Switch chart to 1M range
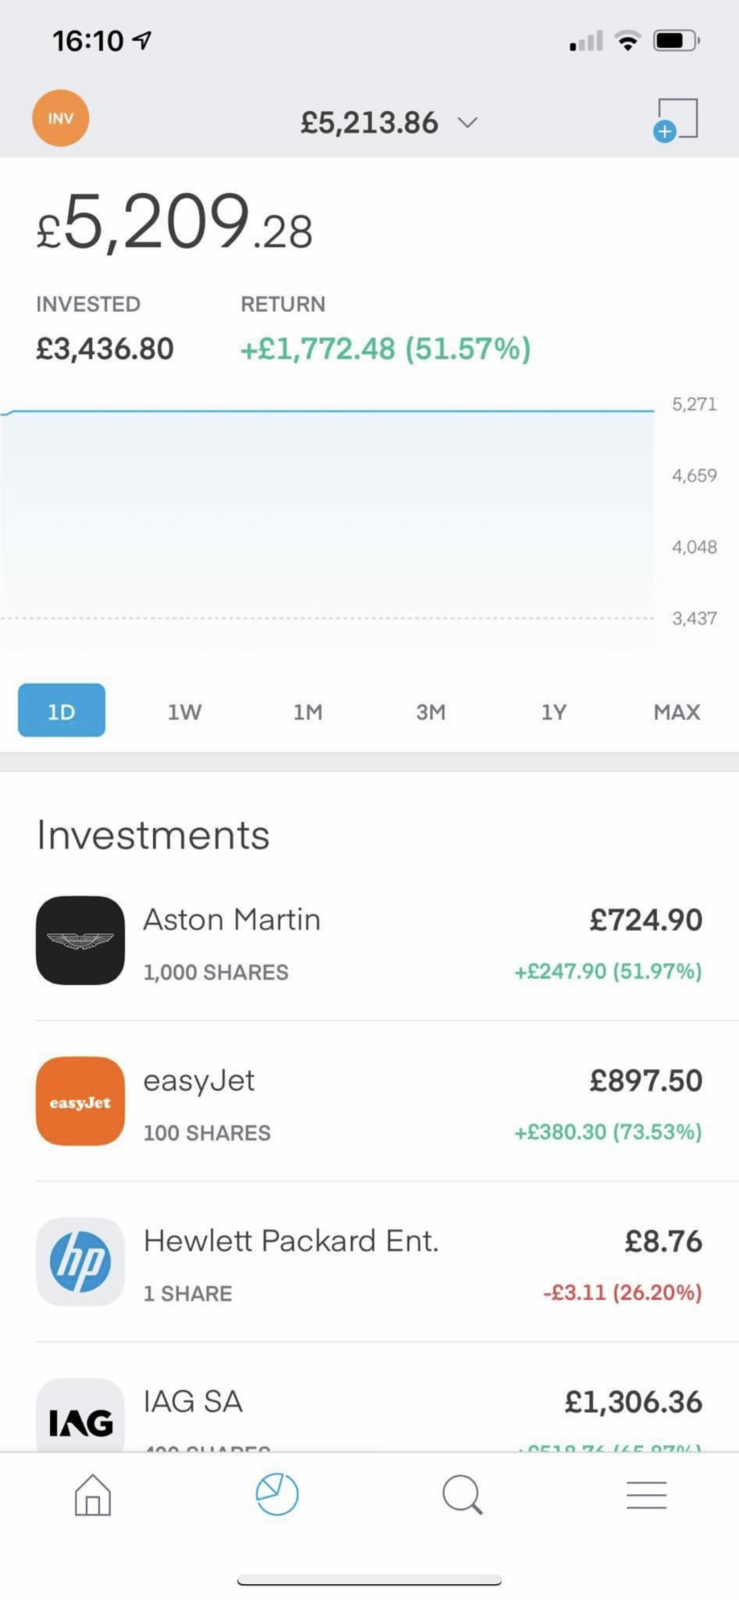 click(x=307, y=712)
